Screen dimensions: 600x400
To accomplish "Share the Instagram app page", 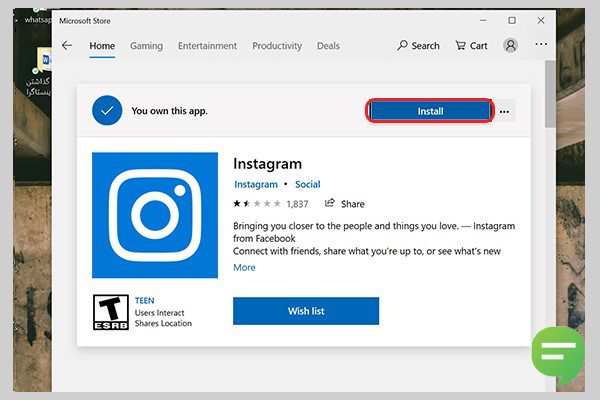I will click(x=345, y=203).
